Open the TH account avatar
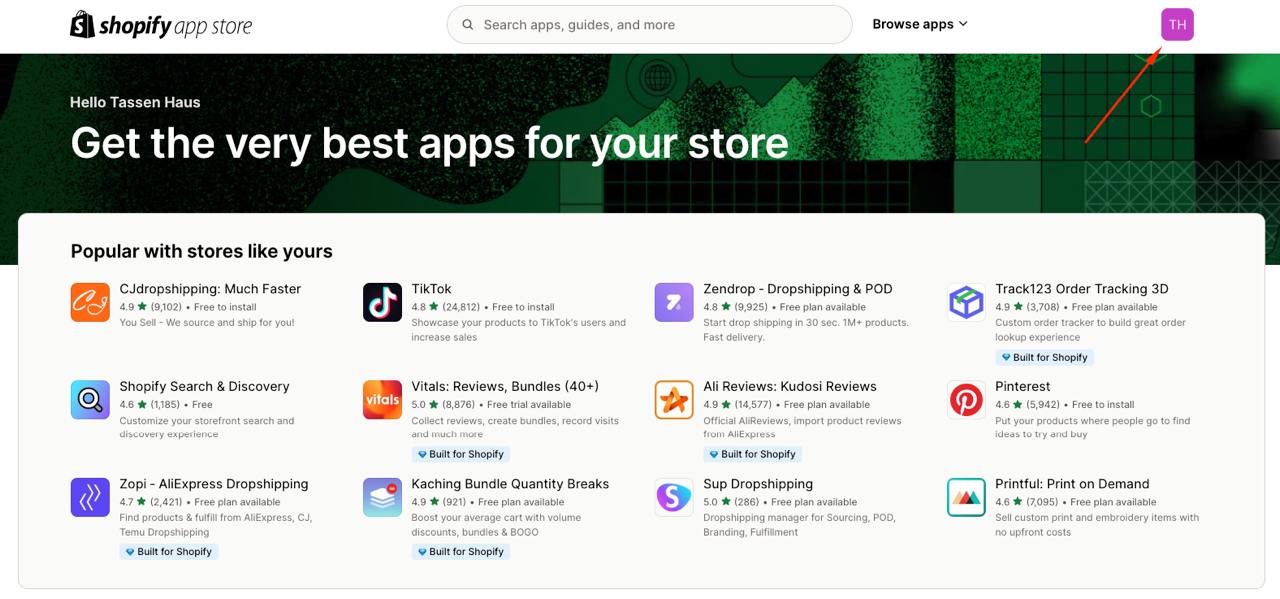This screenshot has height=599, width=1280. (1177, 24)
